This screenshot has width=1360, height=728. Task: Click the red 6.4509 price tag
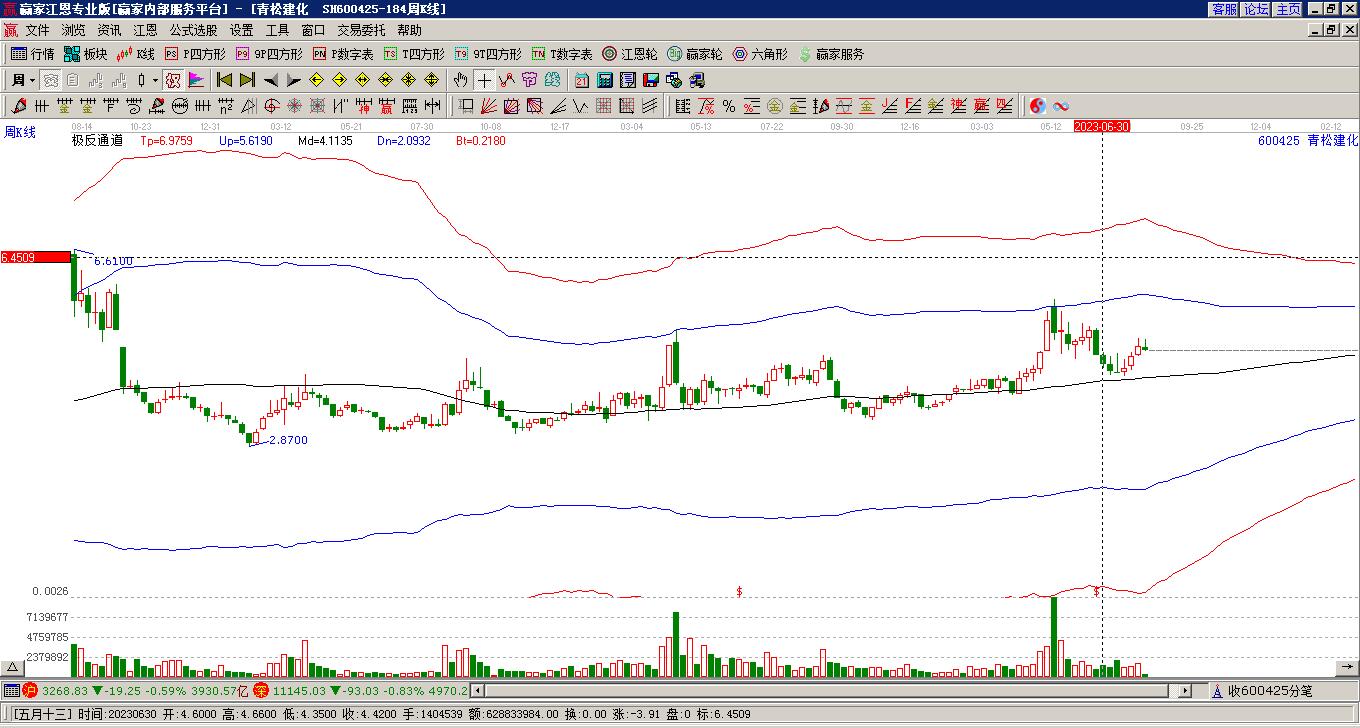34,258
